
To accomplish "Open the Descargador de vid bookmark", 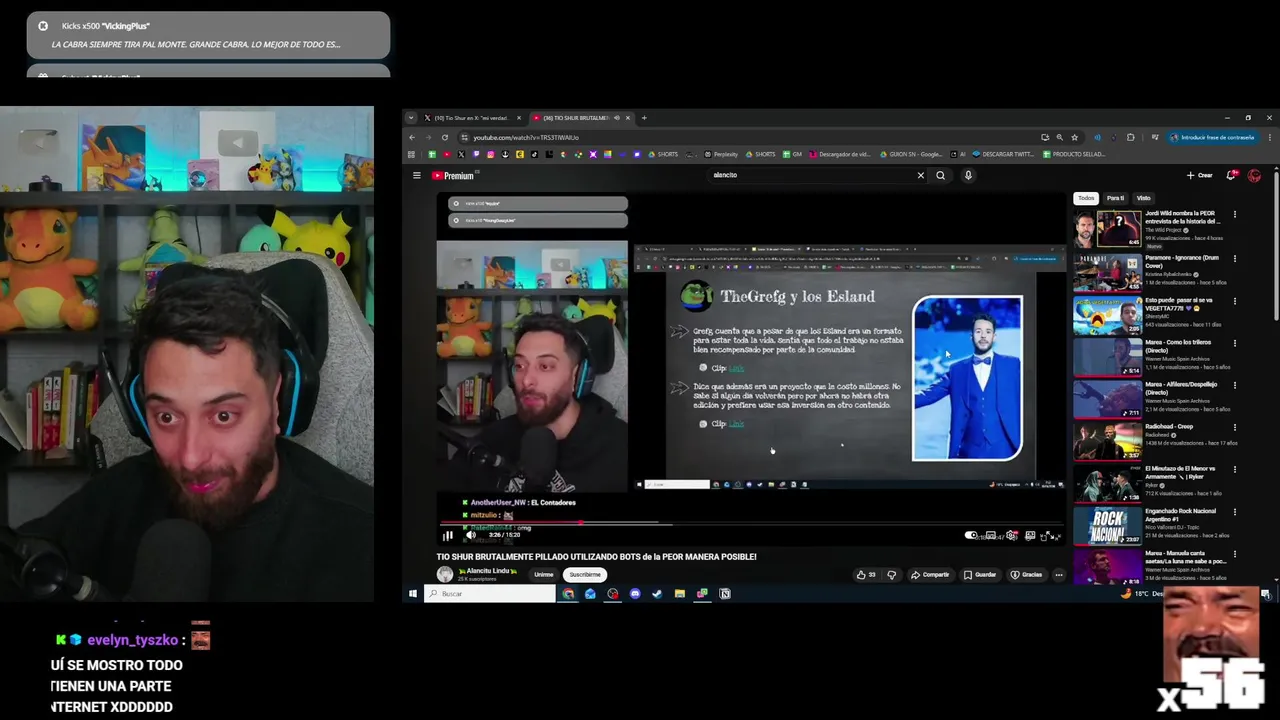I will coord(841,154).
